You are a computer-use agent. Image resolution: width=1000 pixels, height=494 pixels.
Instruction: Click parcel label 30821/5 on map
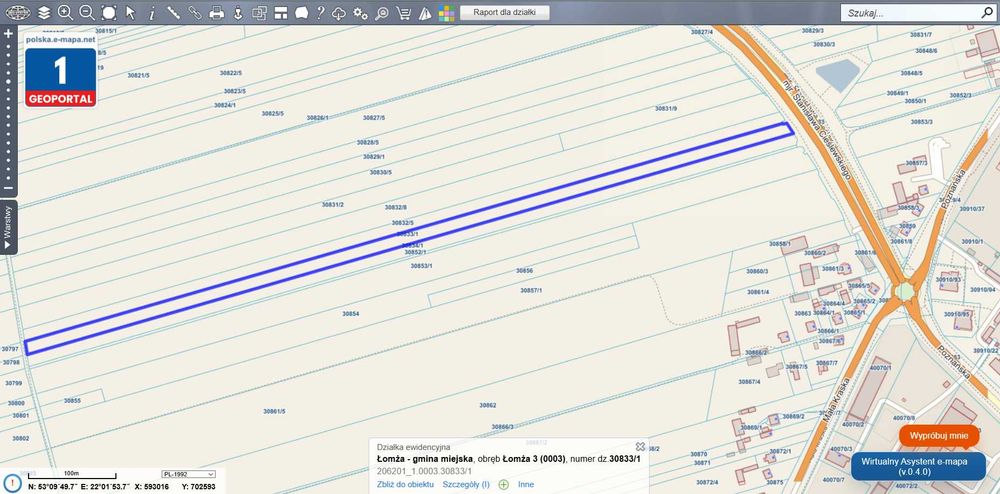138,75
